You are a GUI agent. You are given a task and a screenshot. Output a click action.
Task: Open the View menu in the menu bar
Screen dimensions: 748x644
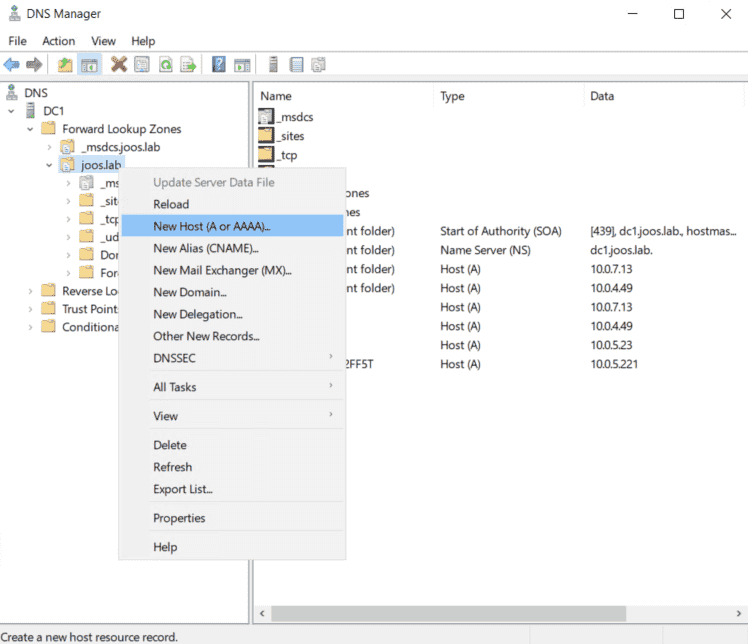click(104, 41)
